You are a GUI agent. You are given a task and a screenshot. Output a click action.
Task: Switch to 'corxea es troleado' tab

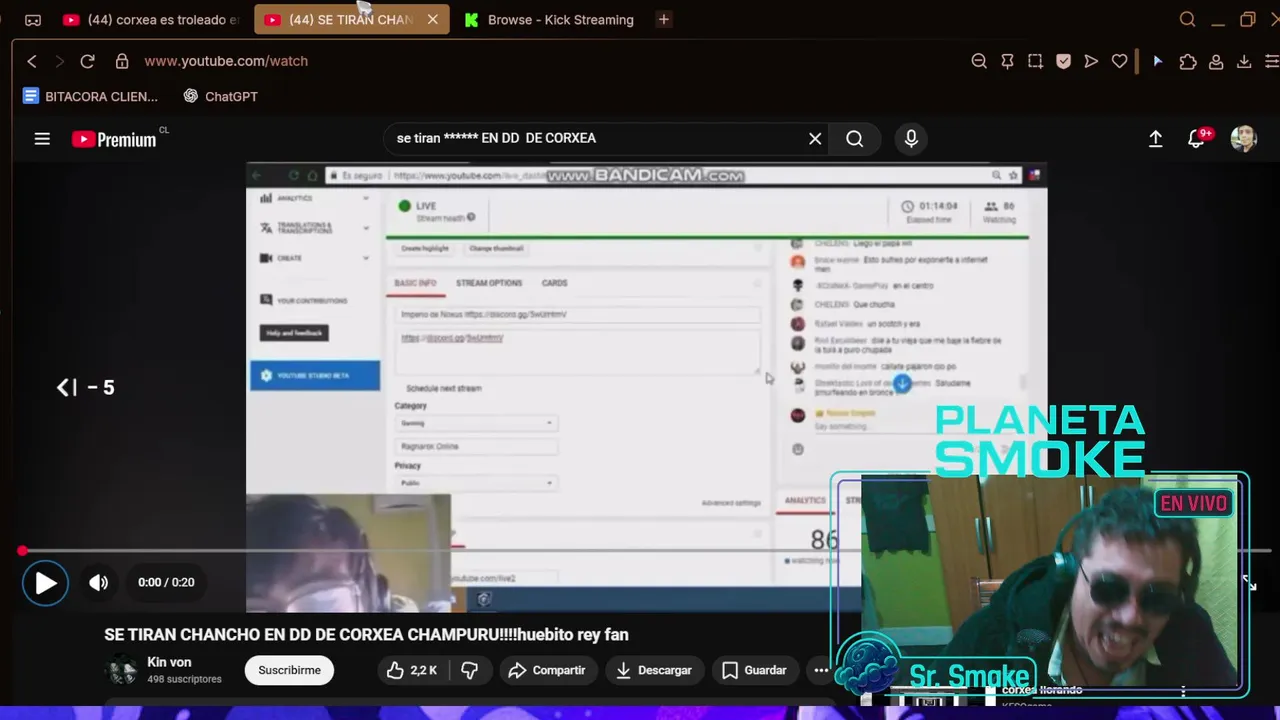pyautogui.click(x=150, y=20)
